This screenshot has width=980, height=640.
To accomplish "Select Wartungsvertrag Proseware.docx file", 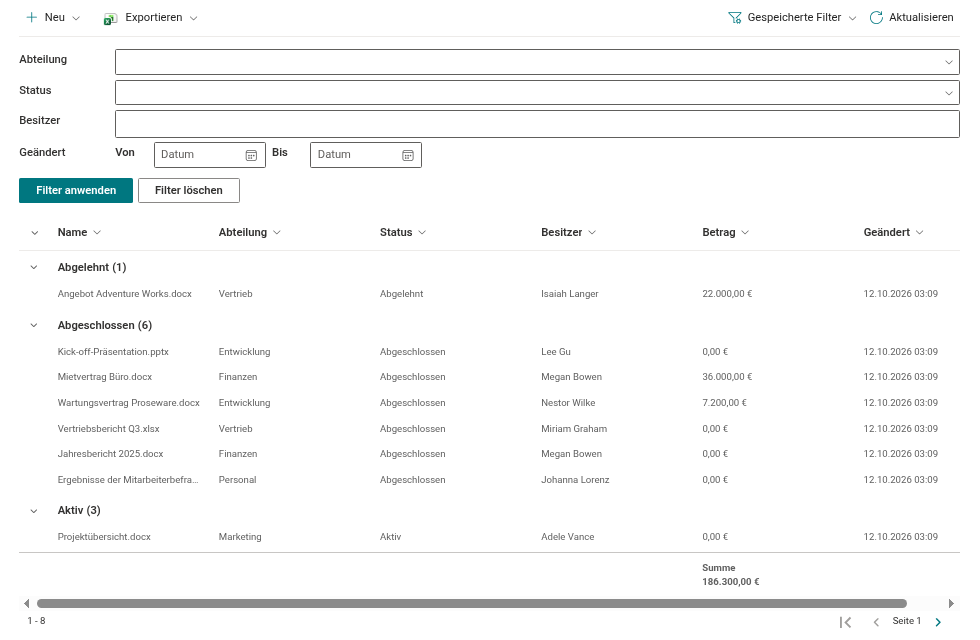I will tap(129, 403).
